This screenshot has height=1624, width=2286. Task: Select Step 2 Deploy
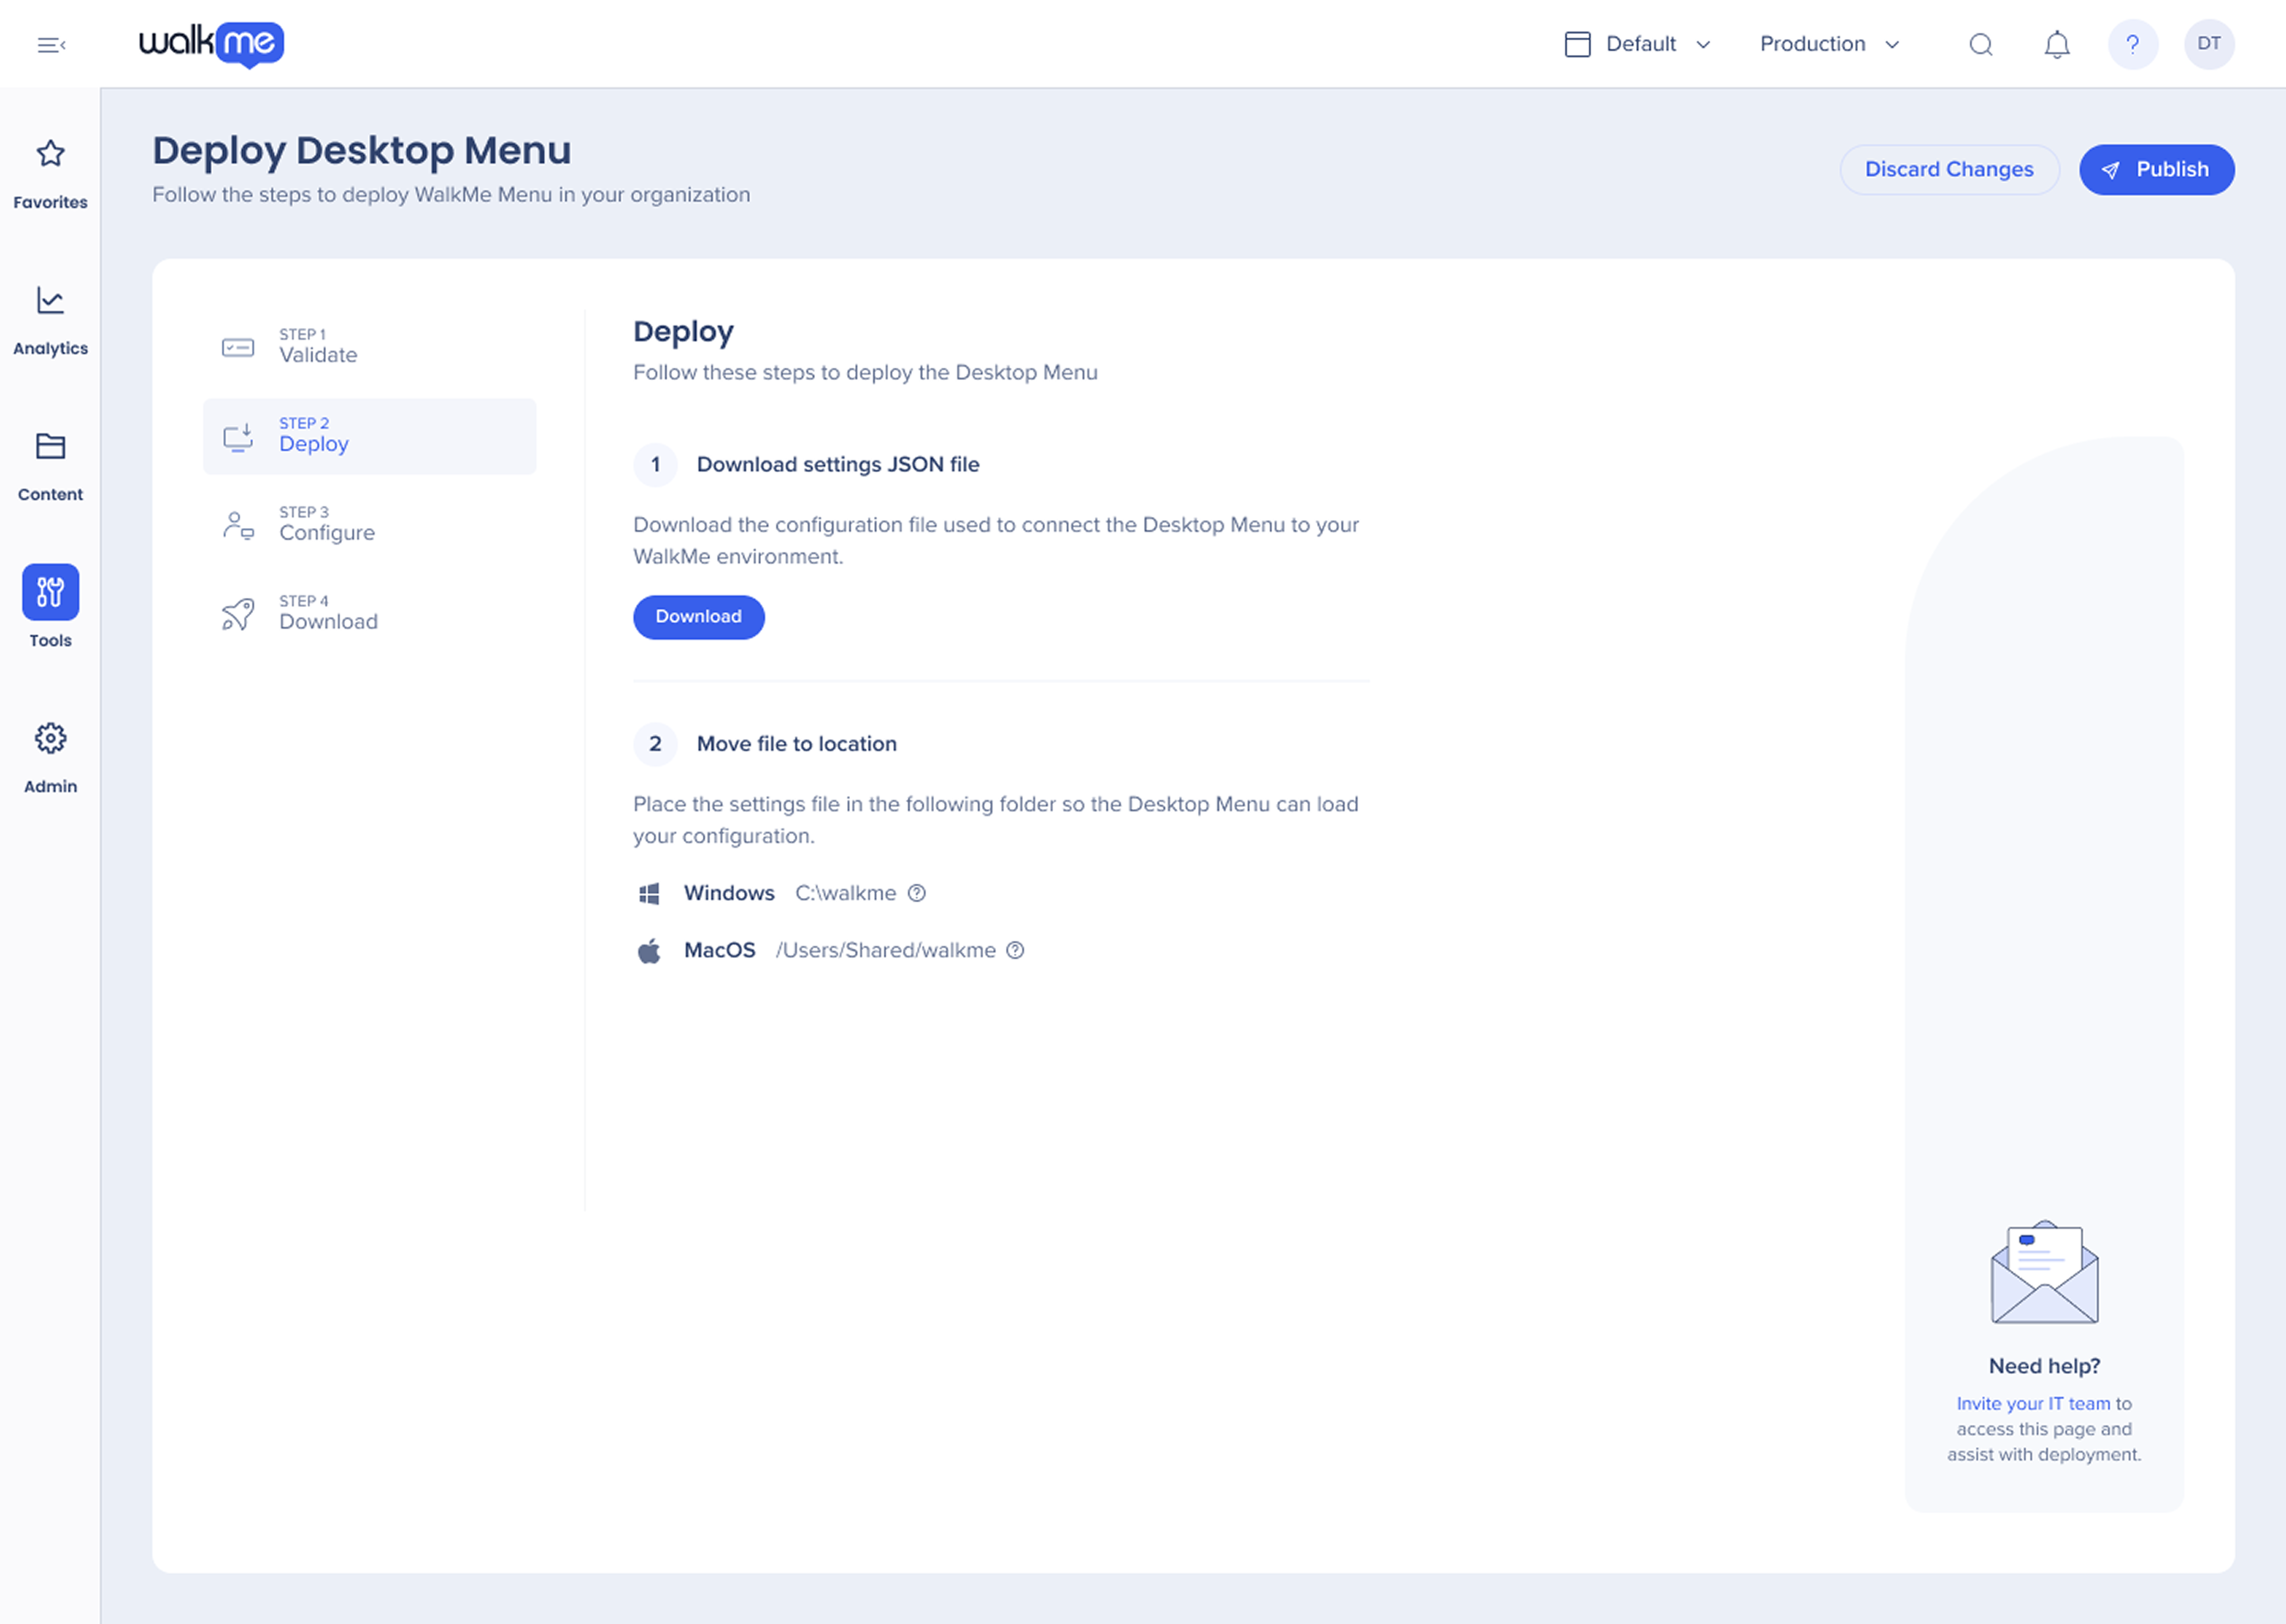coord(369,436)
